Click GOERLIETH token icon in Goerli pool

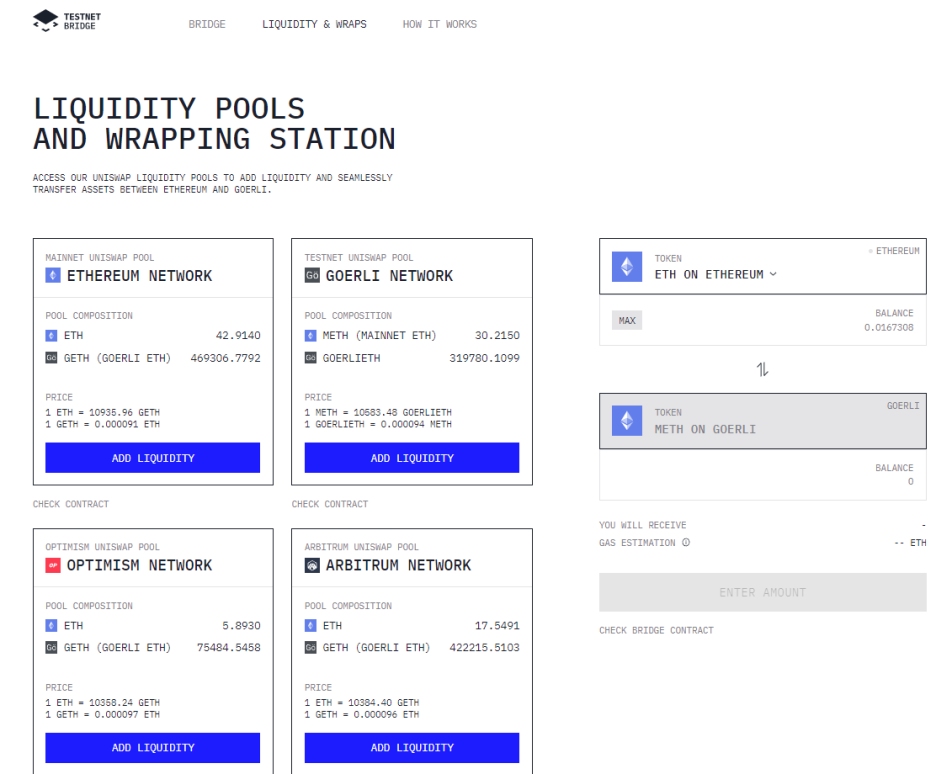(x=310, y=358)
